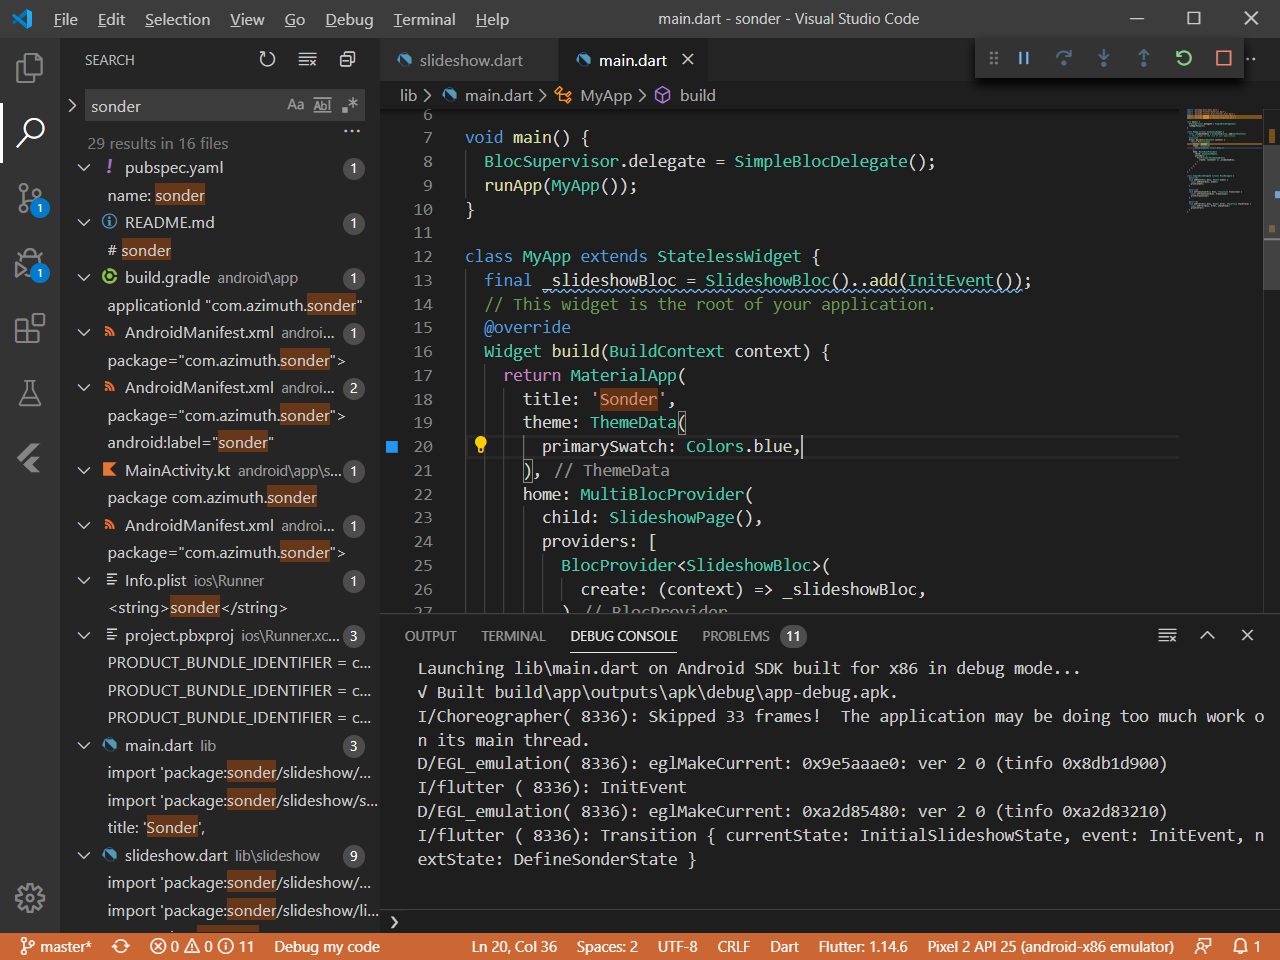The height and width of the screenshot is (960, 1280).
Task: Click the Step Over debug icon
Action: tap(1064, 58)
